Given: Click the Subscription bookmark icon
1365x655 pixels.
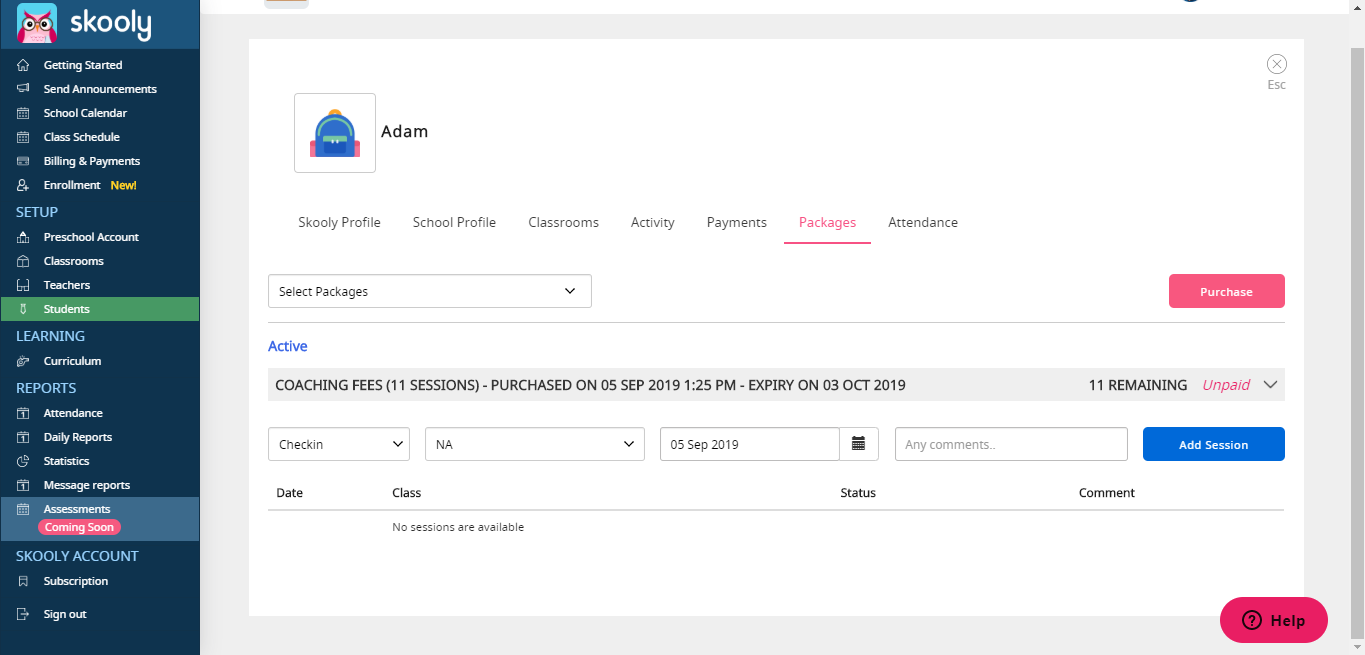Looking at the screenshot, I should tap(23, 581).
